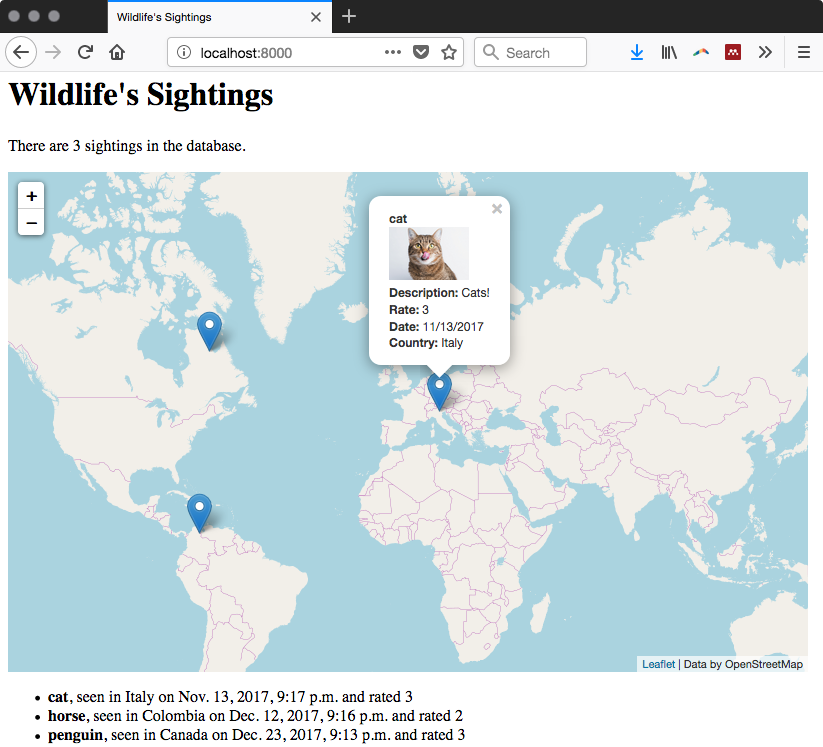The image size is (823, 747).
Task: Click the popup "Date: 11/13/2017" line
Action: [x=436, y=327]
